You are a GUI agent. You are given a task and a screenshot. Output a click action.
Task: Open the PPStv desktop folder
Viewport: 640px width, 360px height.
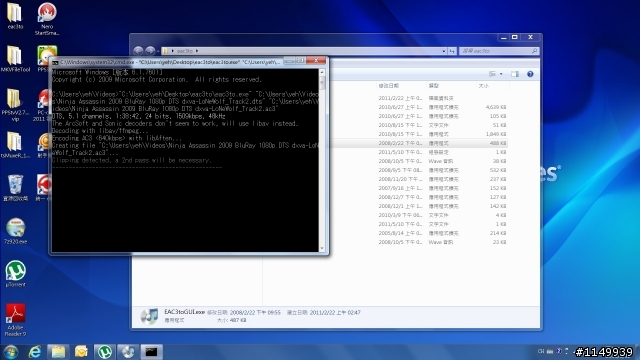(x=15, y=105)
